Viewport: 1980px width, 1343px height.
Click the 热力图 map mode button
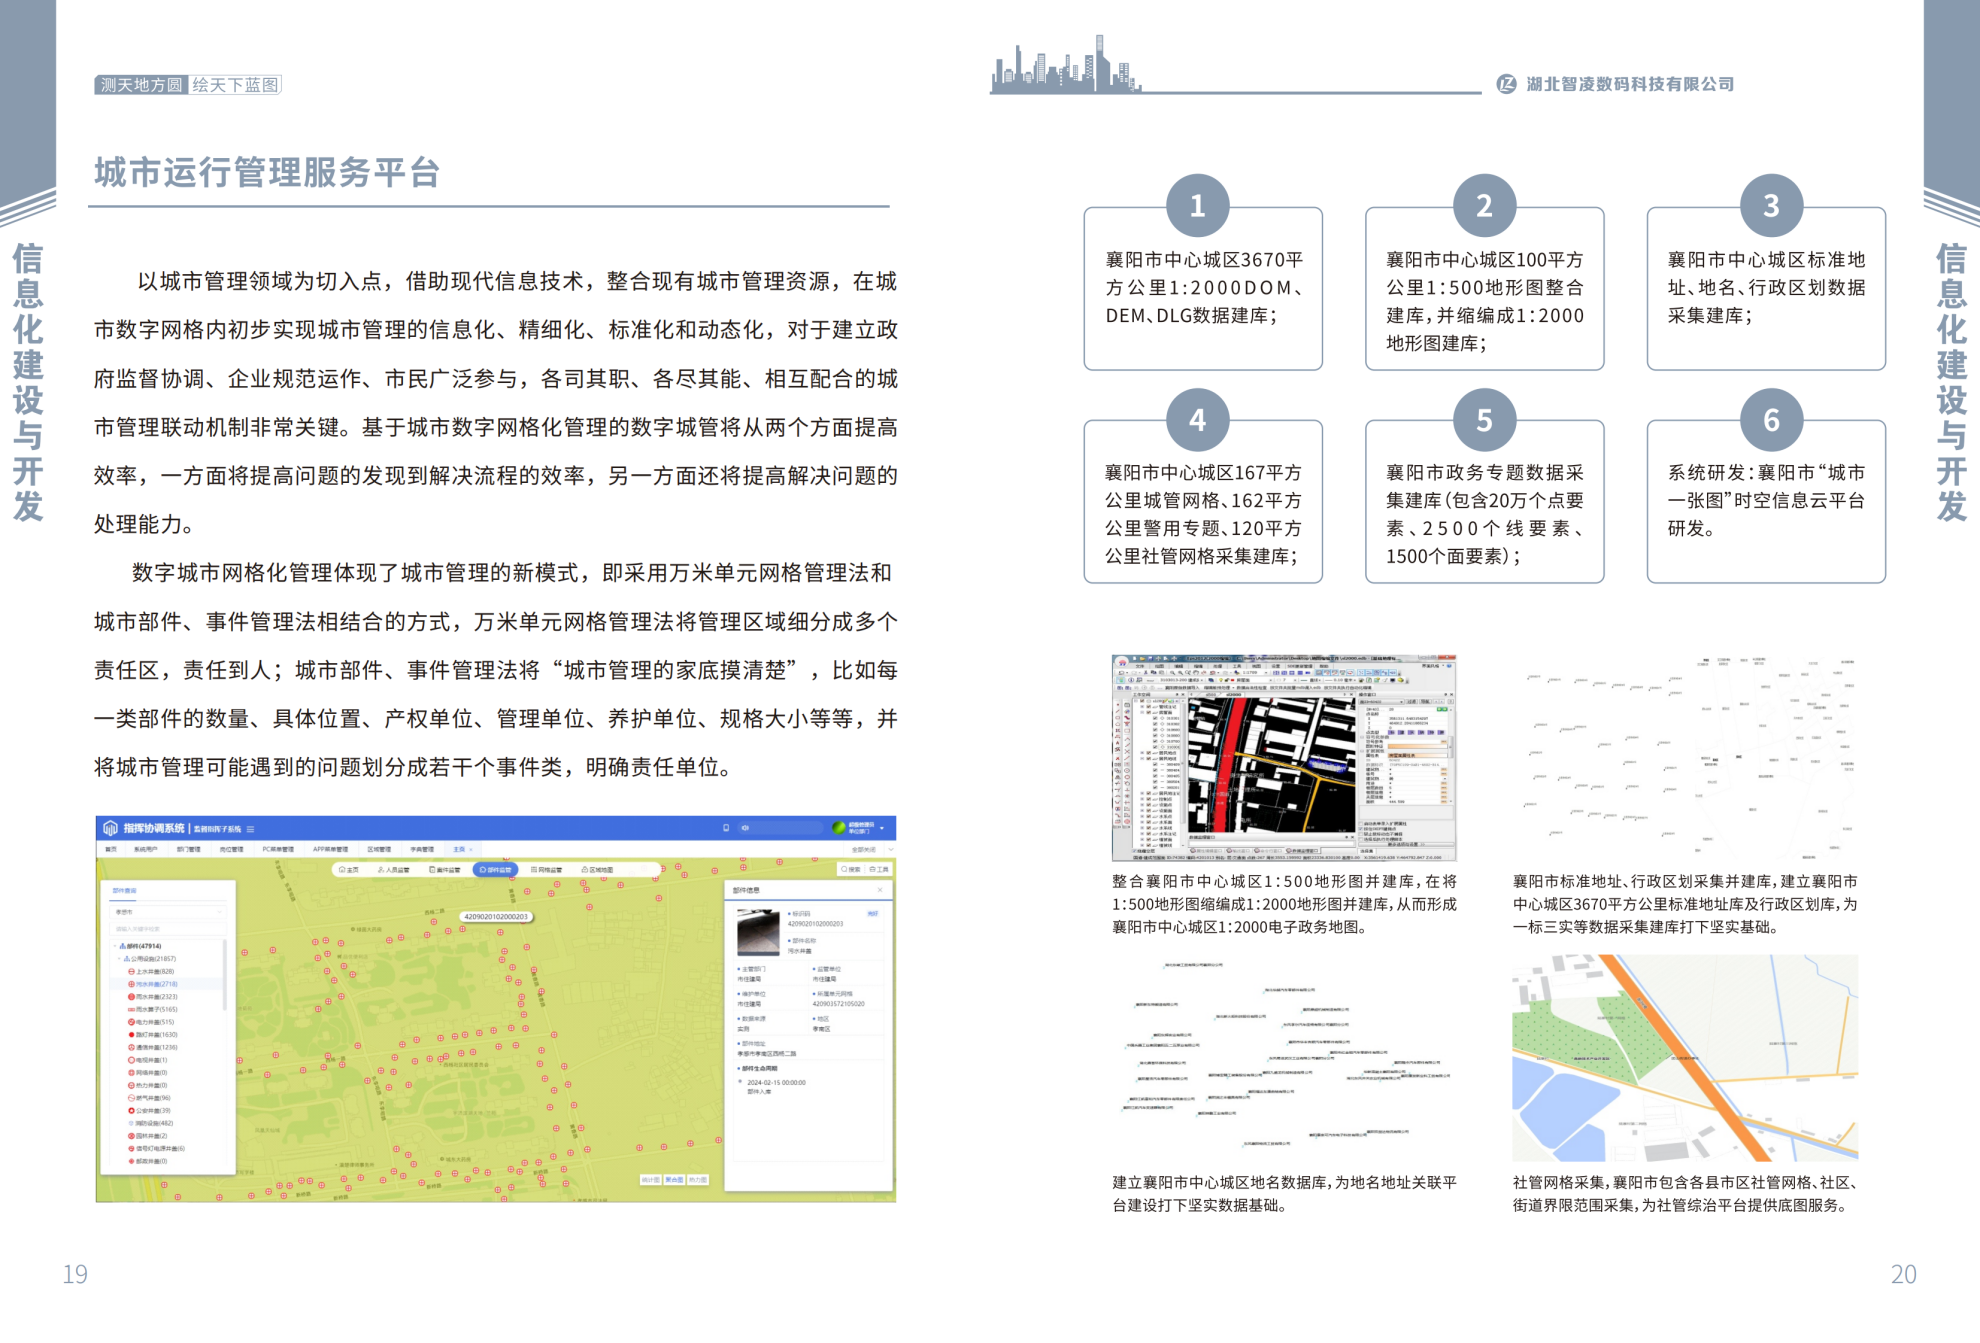pyautogui.click(x=698, y=1180)
